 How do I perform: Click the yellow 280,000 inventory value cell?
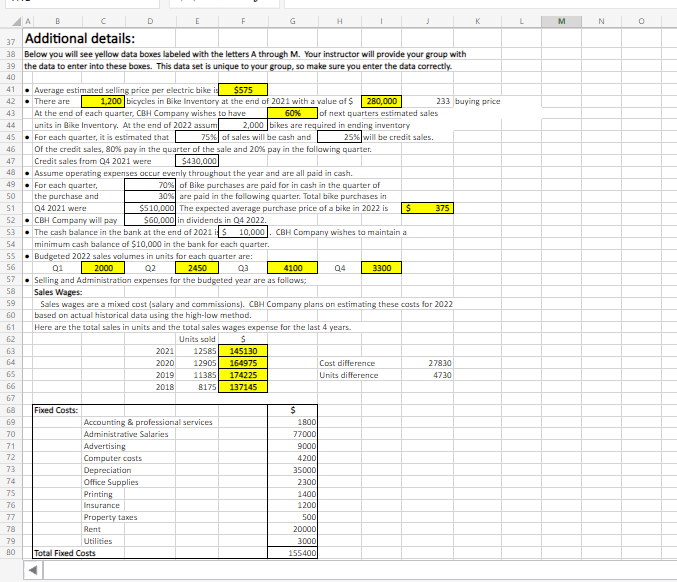pos(381,101)
